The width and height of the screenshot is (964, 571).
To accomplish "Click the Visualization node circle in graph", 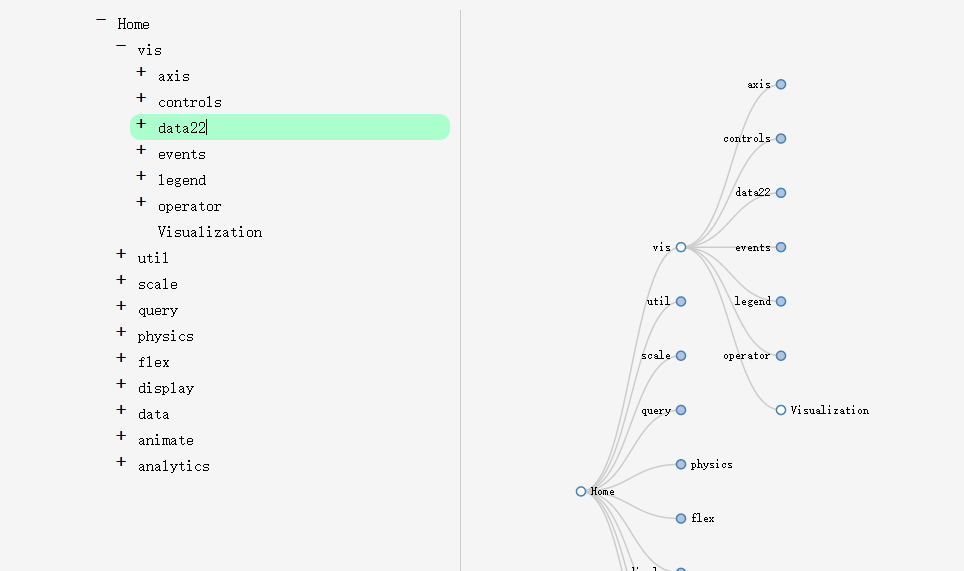I will [781, 410].
